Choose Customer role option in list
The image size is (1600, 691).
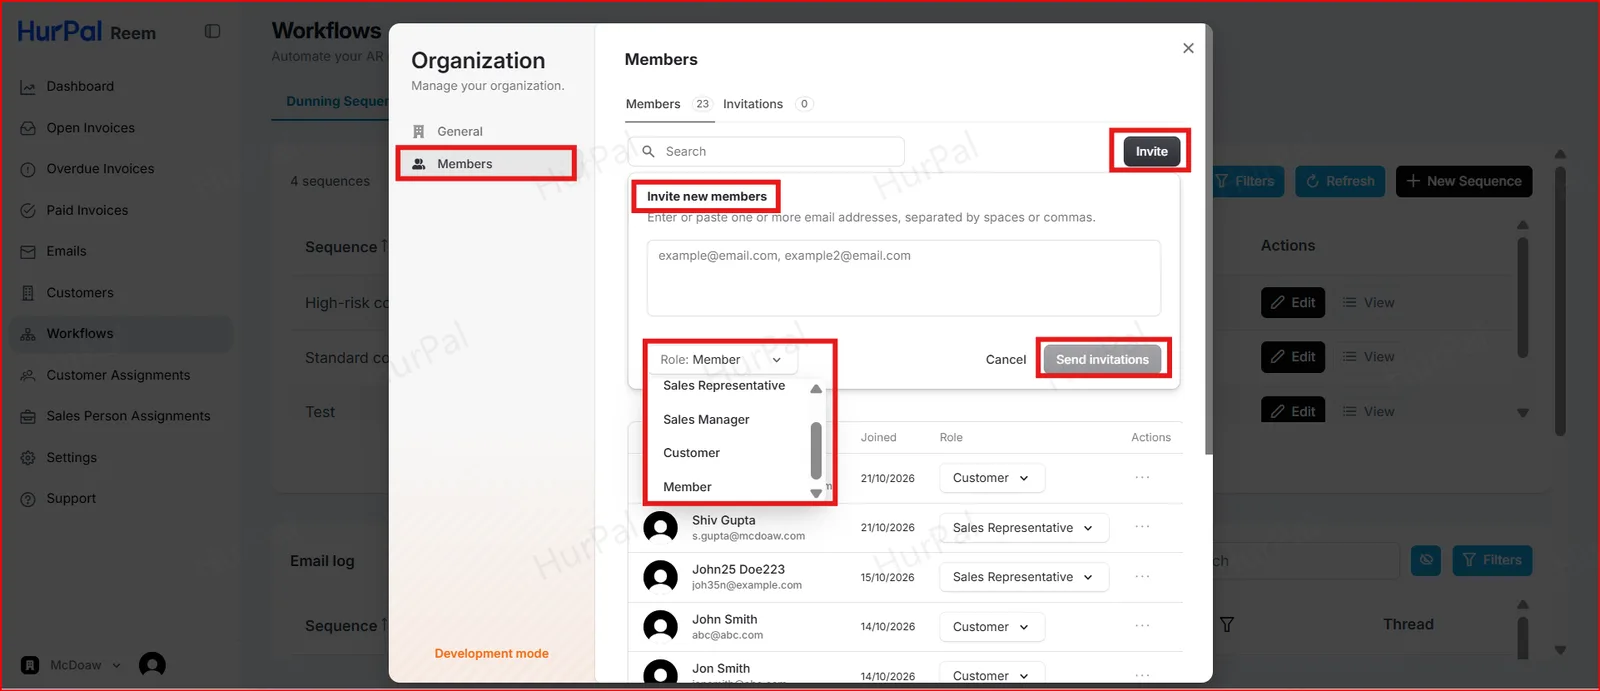(x=691, y=453)
